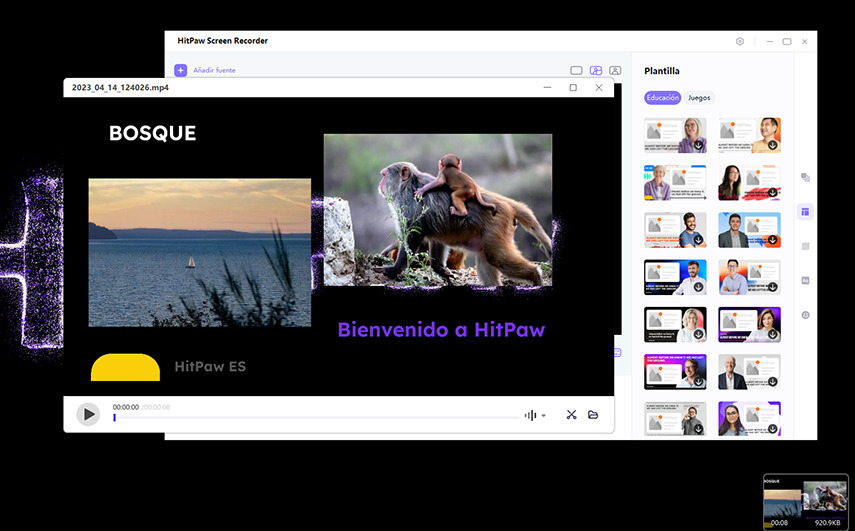The height and width of the screenshot is (531, 855).
Task: Download black template with blonde woman
Action: [x=699, y=334]
